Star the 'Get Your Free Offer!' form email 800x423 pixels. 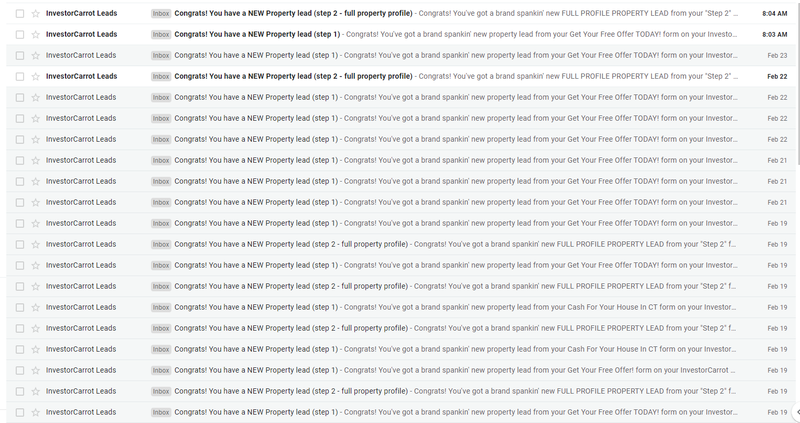coord(35,370)
